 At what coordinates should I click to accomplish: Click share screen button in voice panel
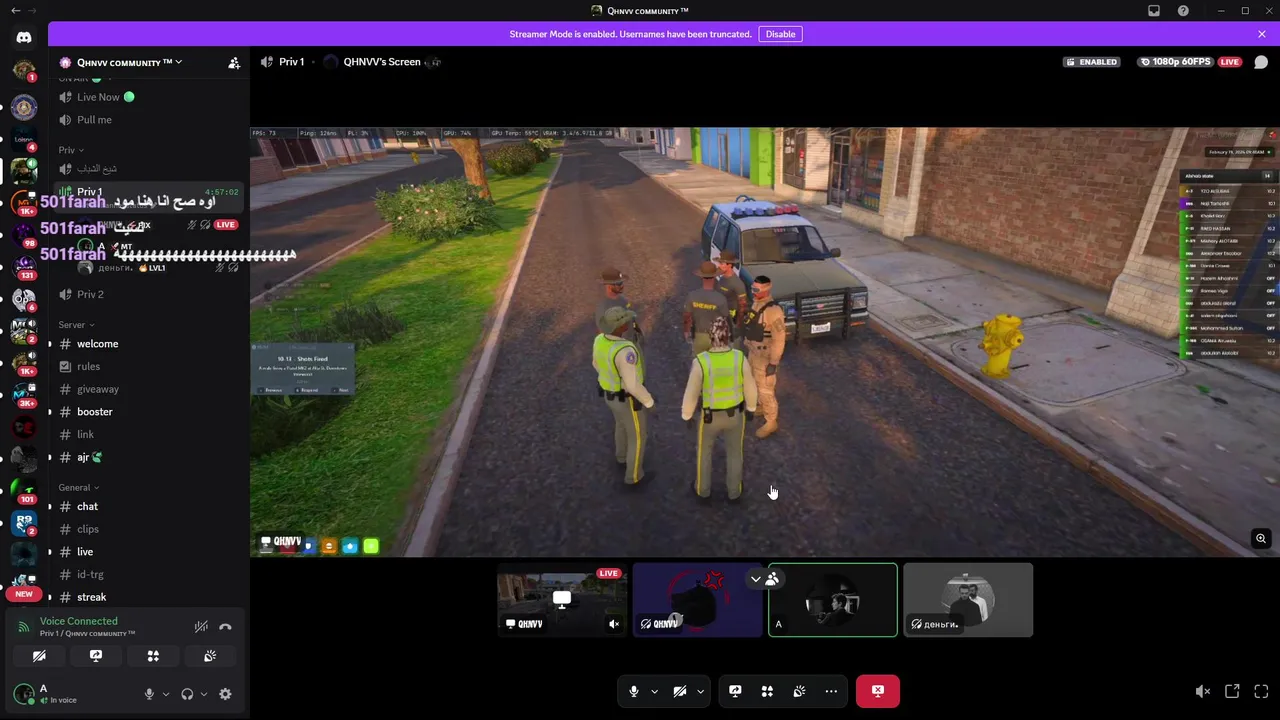point(96,656)
